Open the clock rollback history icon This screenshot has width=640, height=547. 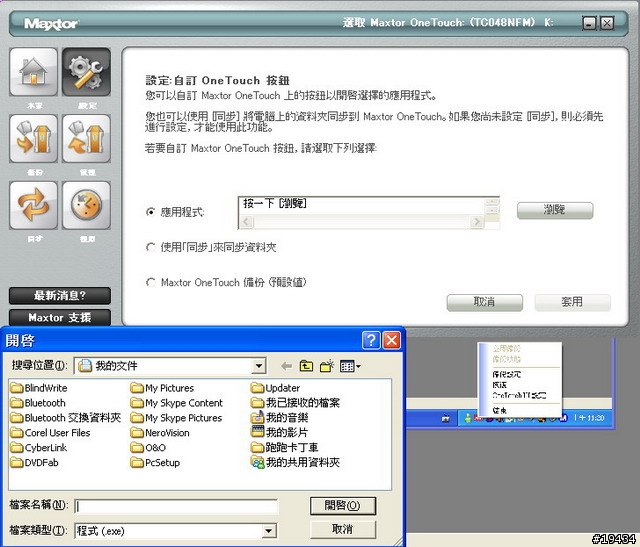tap(86, 205)
